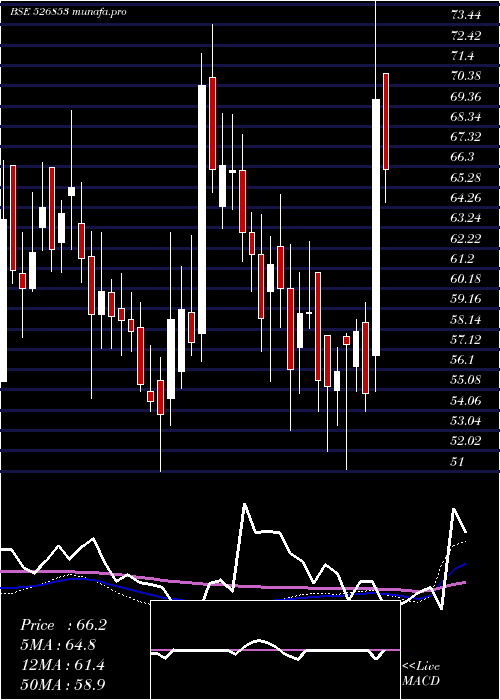
Task: Click the 66.3 price axis label
Action: coord(462,157)
